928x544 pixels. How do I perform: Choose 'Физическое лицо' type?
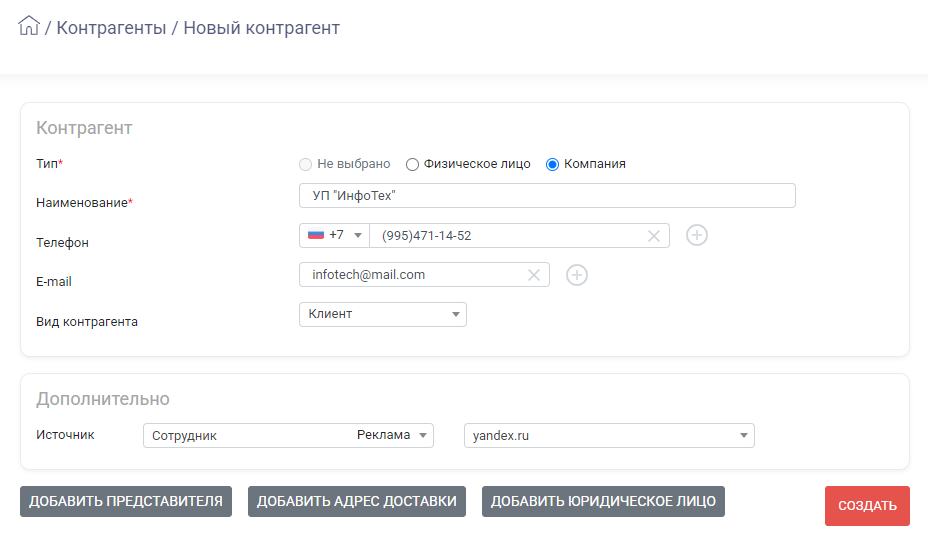(412, 165)
